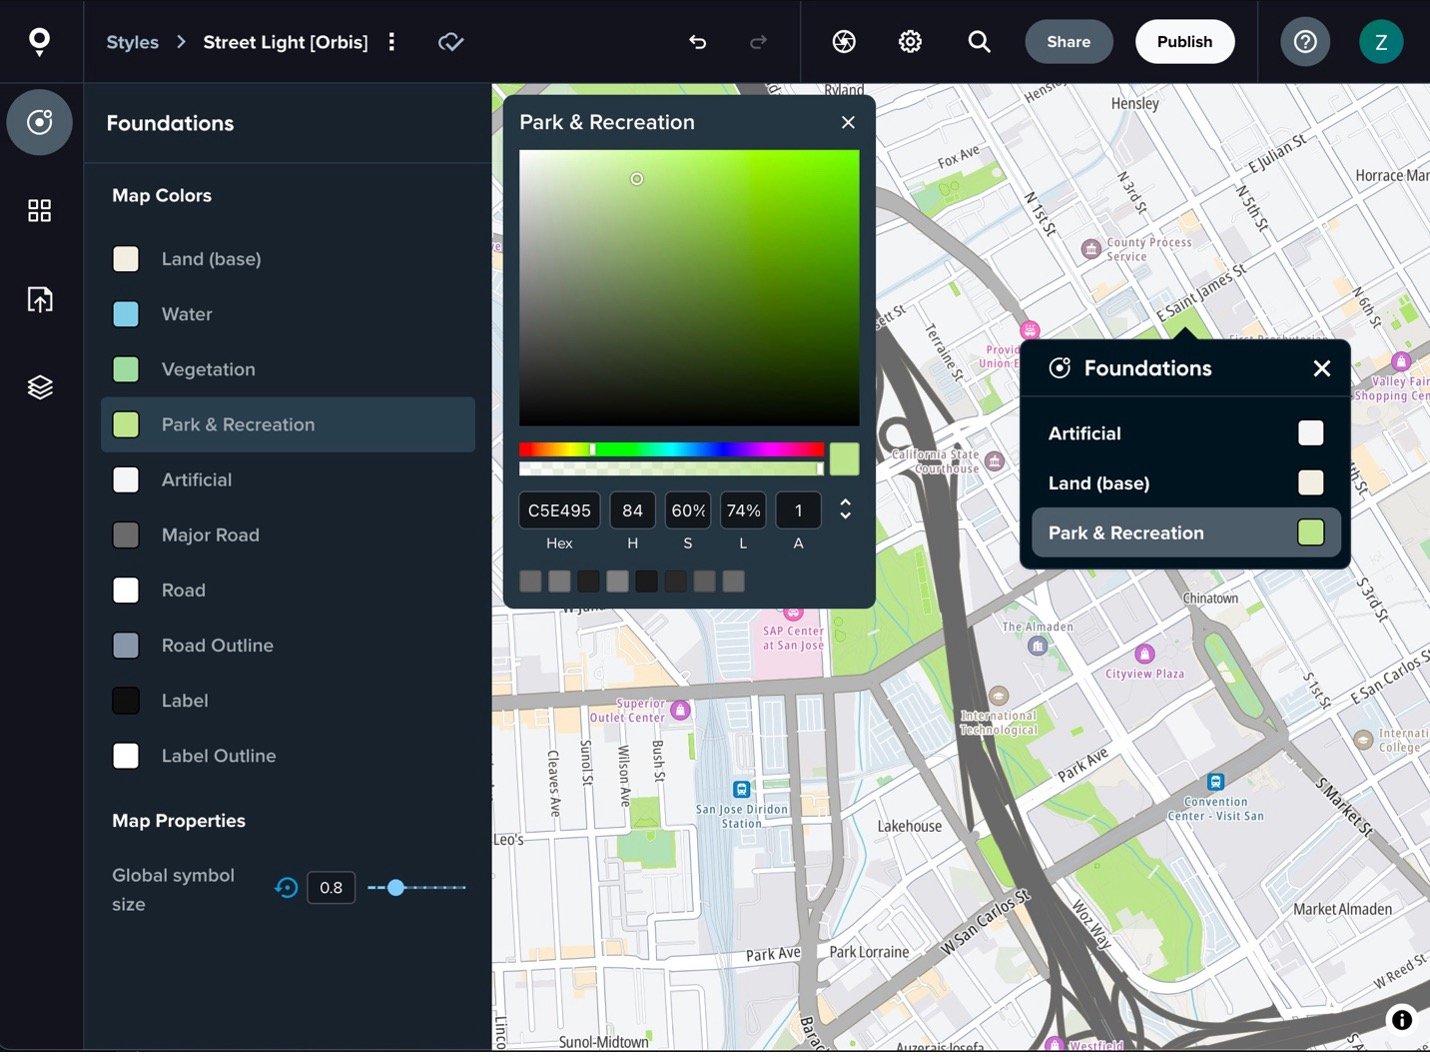Go to Styles breadcrumb
The image size is (1430, 1057).
tap(132, 42)
